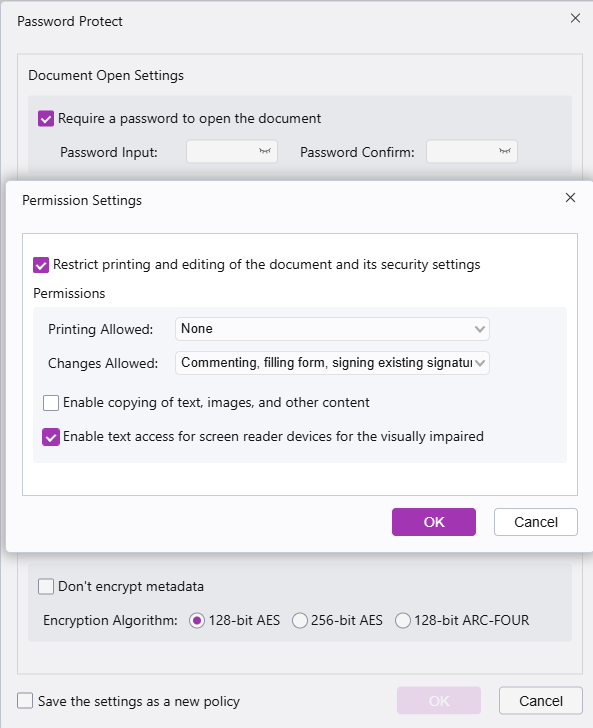Click the Encryption Algorithm label
The height and width of the screenshot is (728, 593).
(x=111, y=621)
